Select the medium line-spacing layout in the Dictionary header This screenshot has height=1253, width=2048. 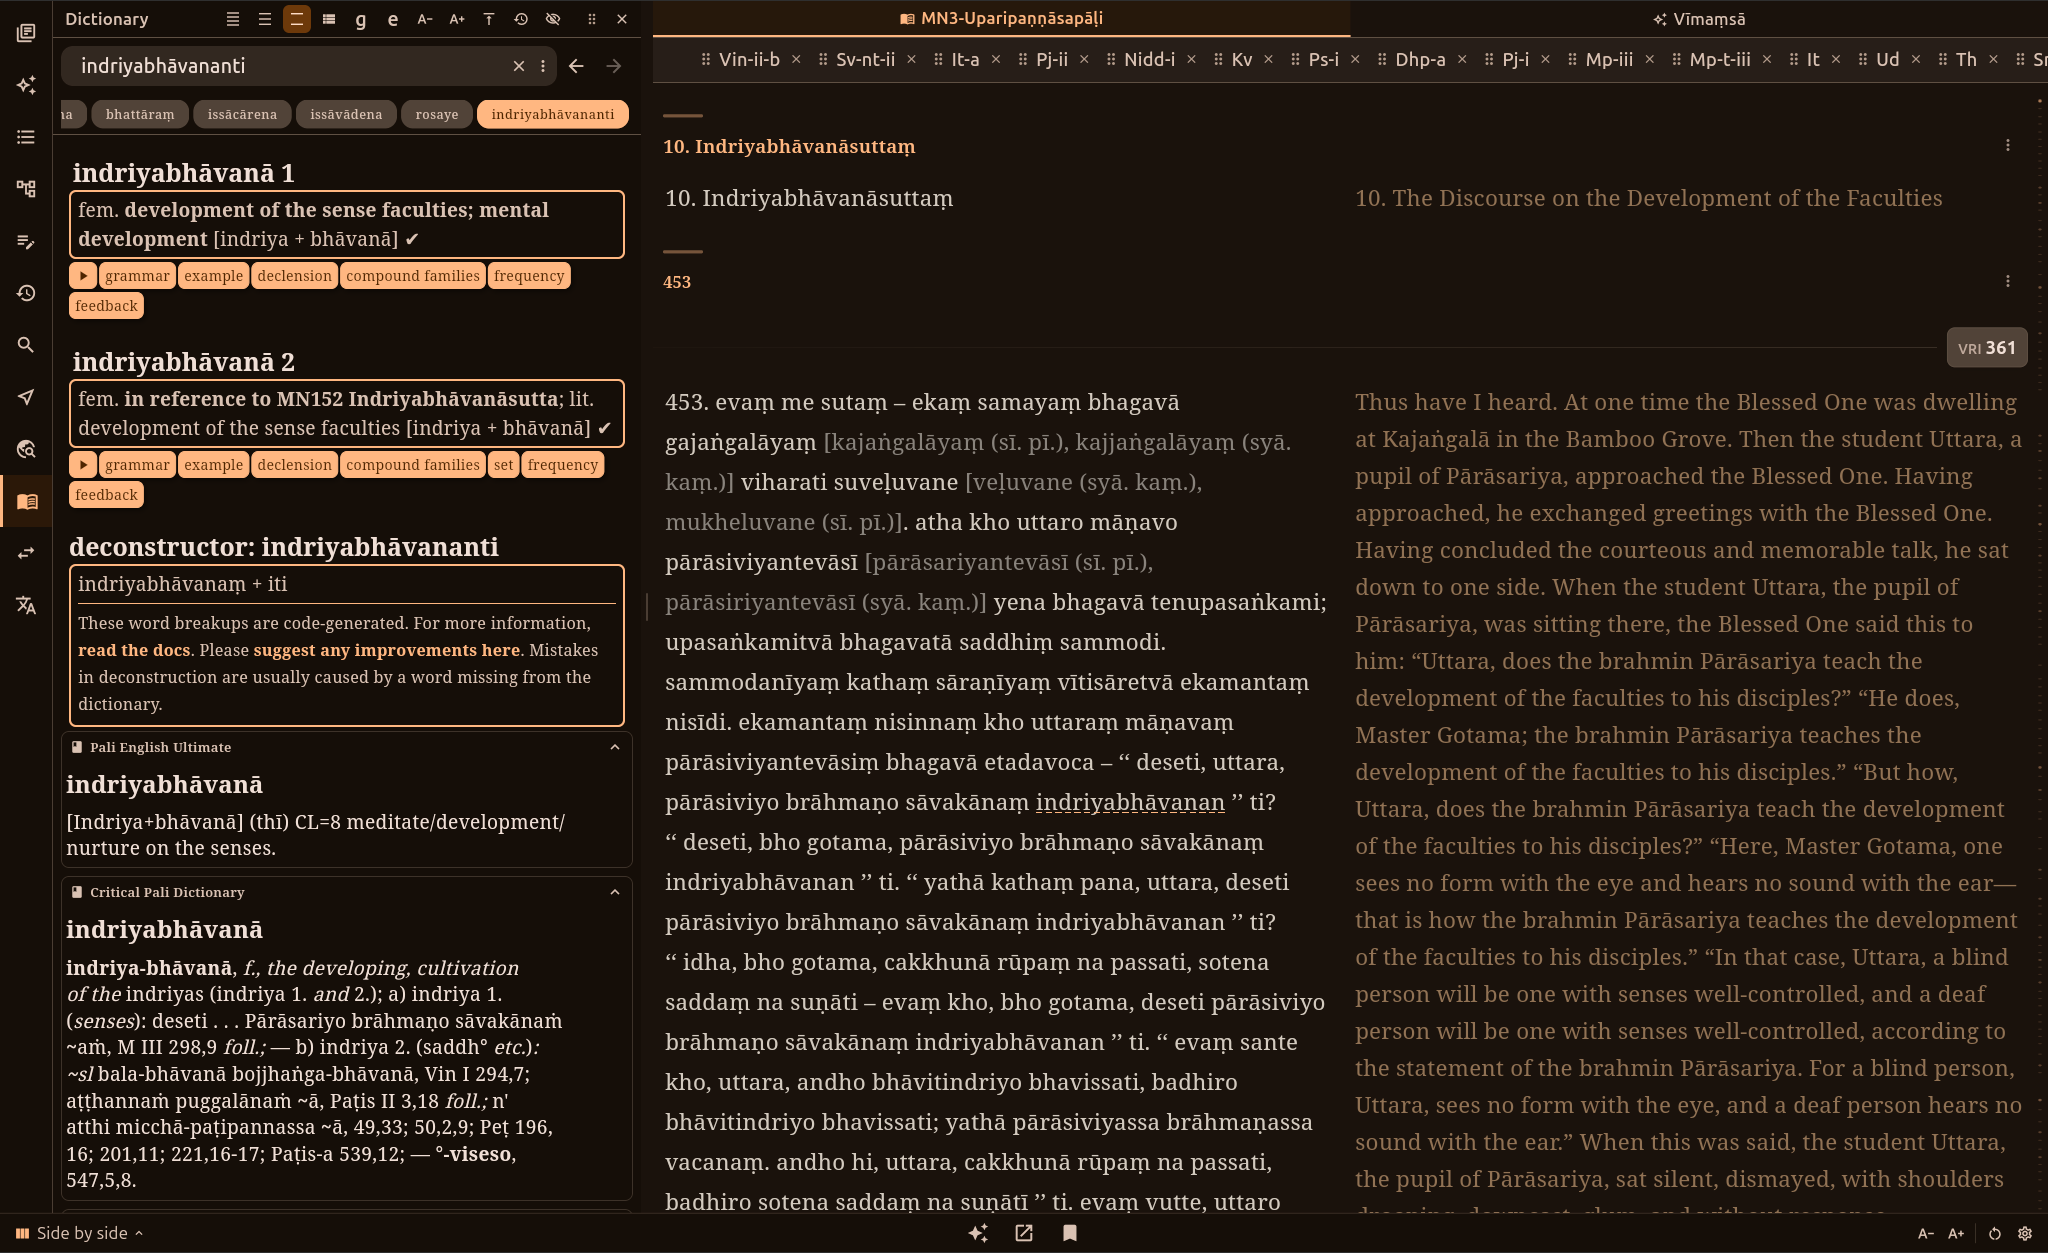click(x=265, y=19)
